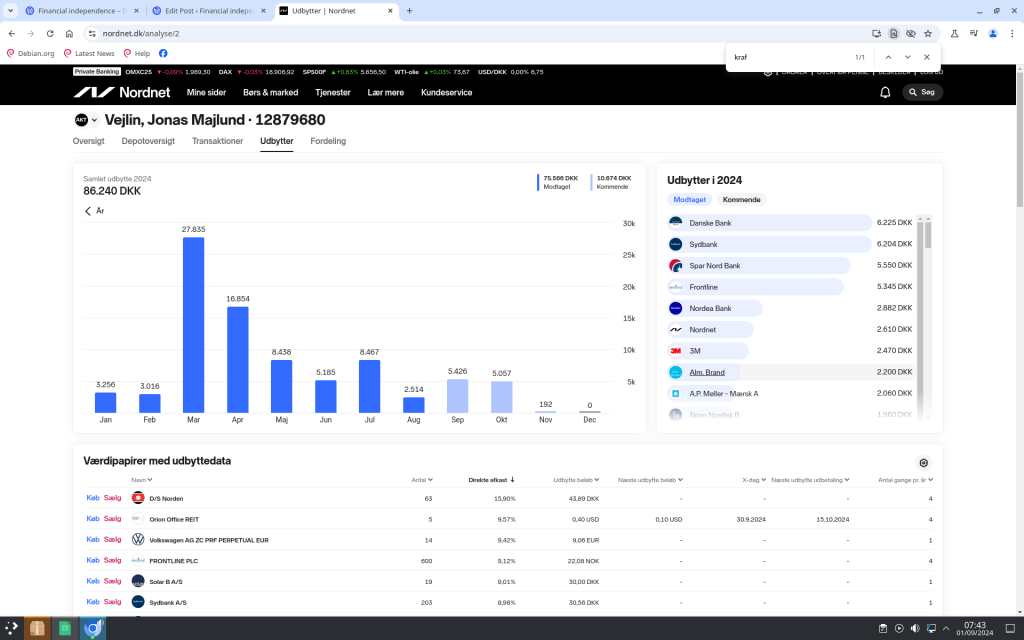Click the dividend list scrollbar

click(927, 235)
